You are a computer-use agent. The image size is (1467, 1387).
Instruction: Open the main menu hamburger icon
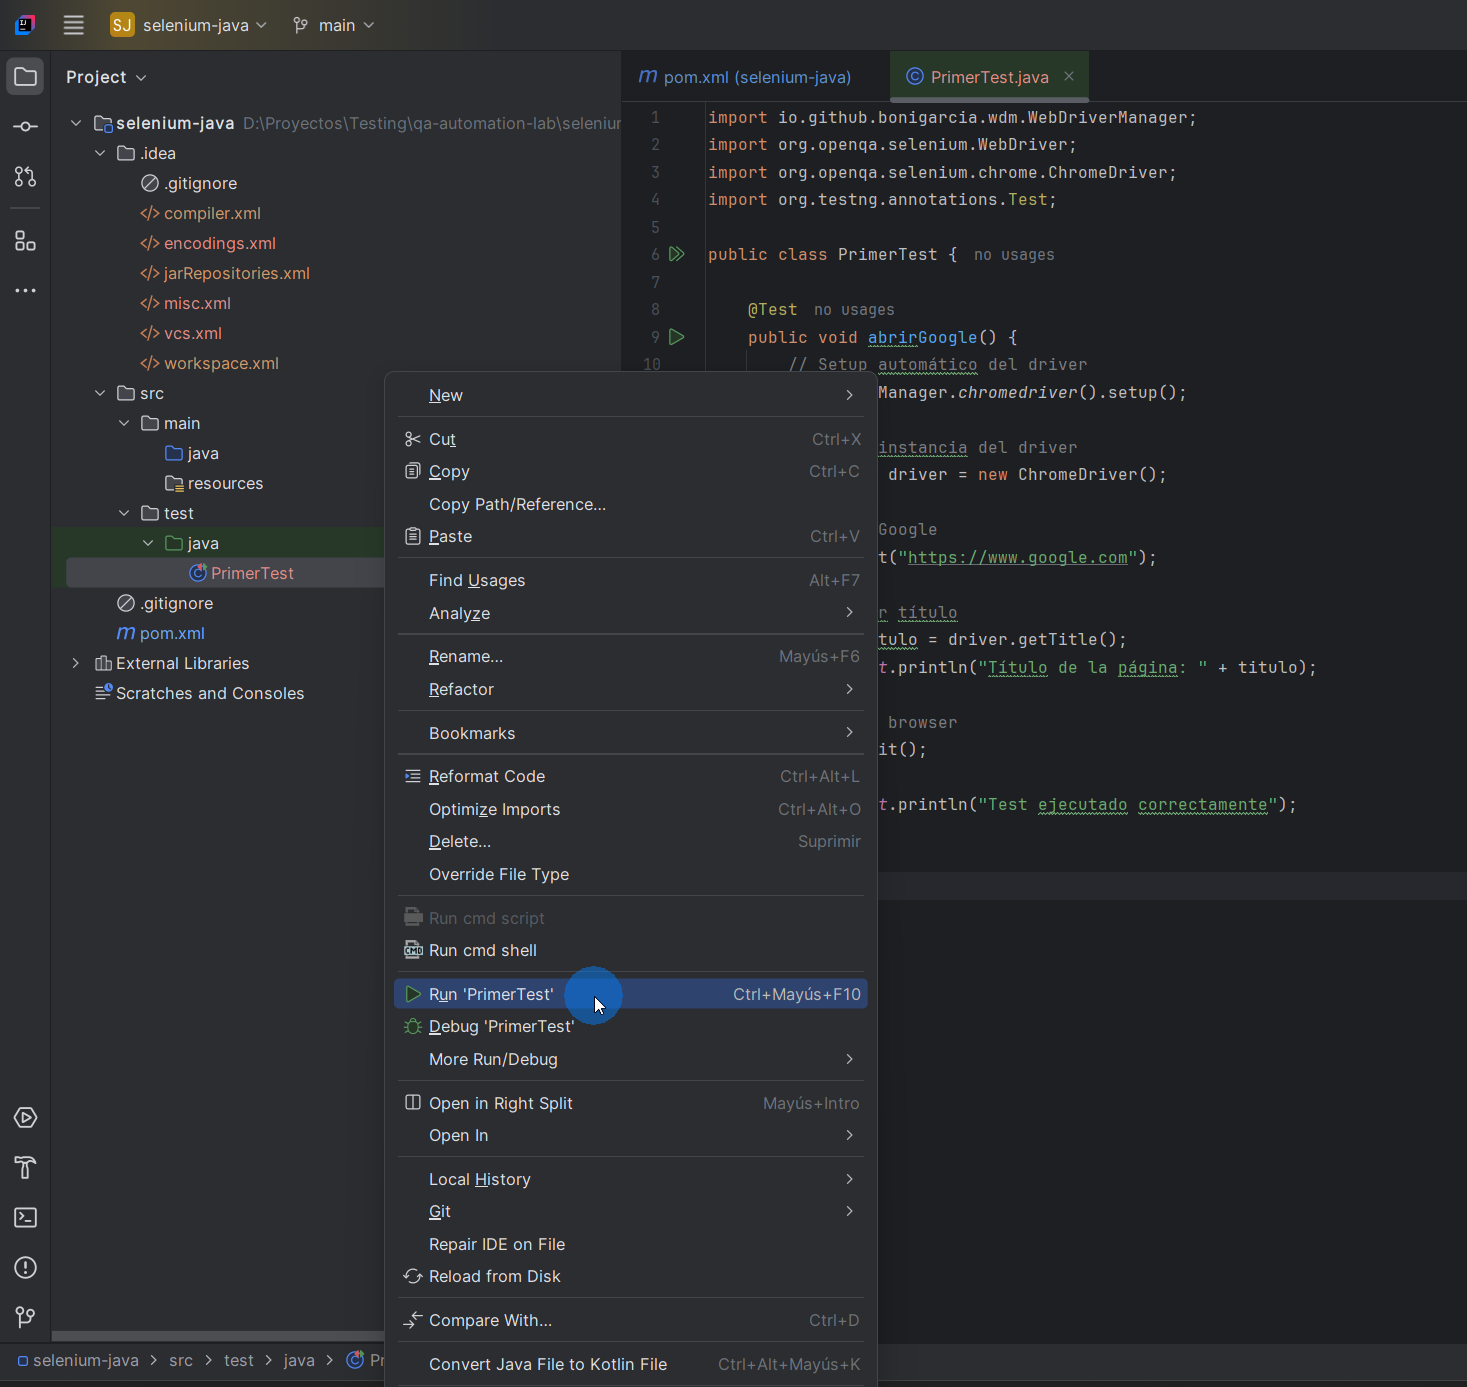coord(73,25)
